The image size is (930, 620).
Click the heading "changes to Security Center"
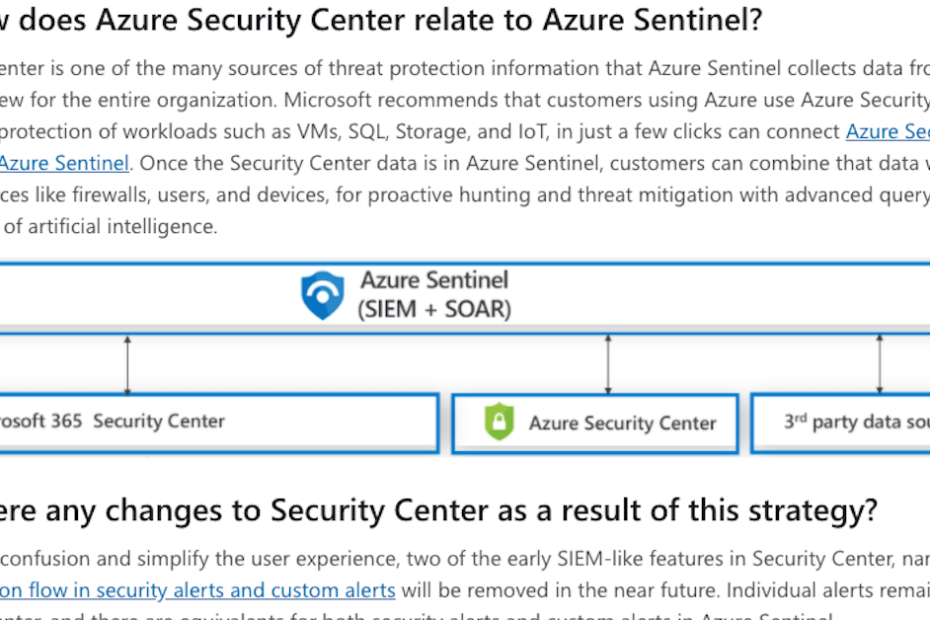coord(438,511)
